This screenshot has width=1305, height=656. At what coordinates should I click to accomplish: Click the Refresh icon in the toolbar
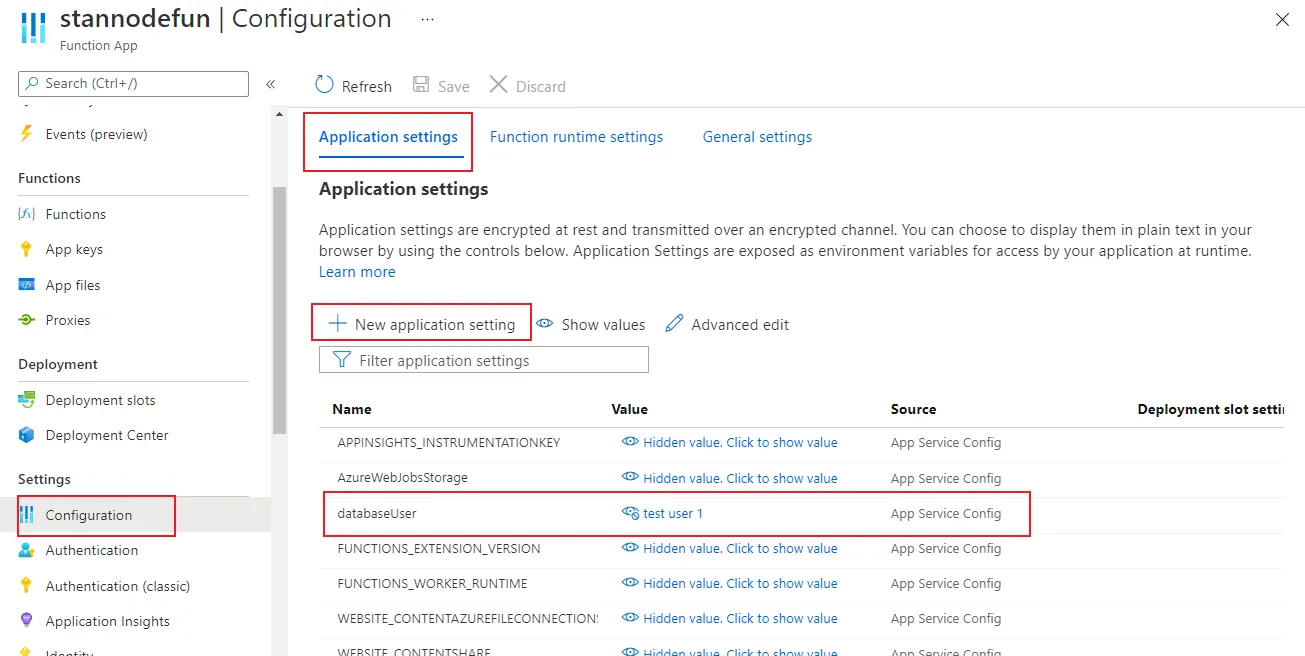click(x=324, y=85)
